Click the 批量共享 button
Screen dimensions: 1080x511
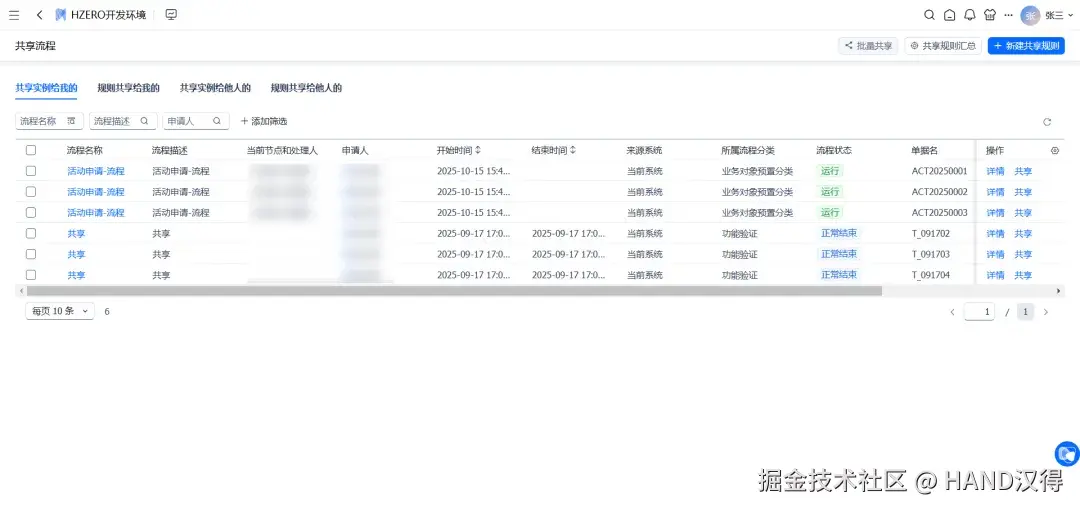point(868,45)
